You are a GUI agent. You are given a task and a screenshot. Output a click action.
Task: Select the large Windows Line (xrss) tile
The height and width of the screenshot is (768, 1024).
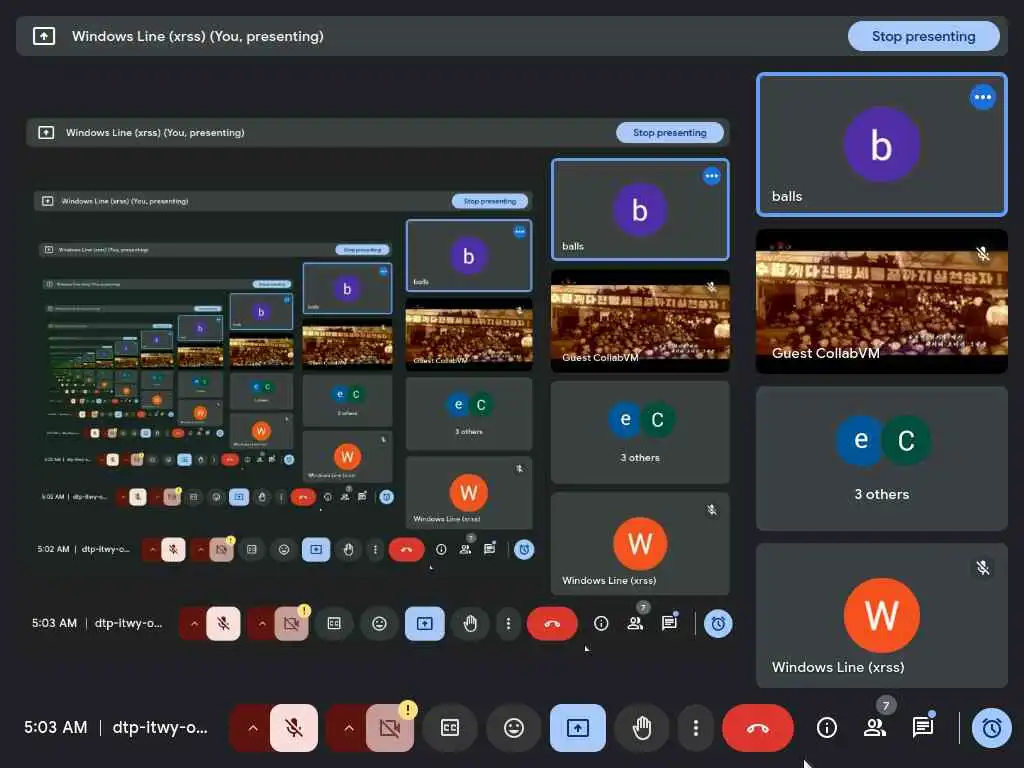(882, 615)
